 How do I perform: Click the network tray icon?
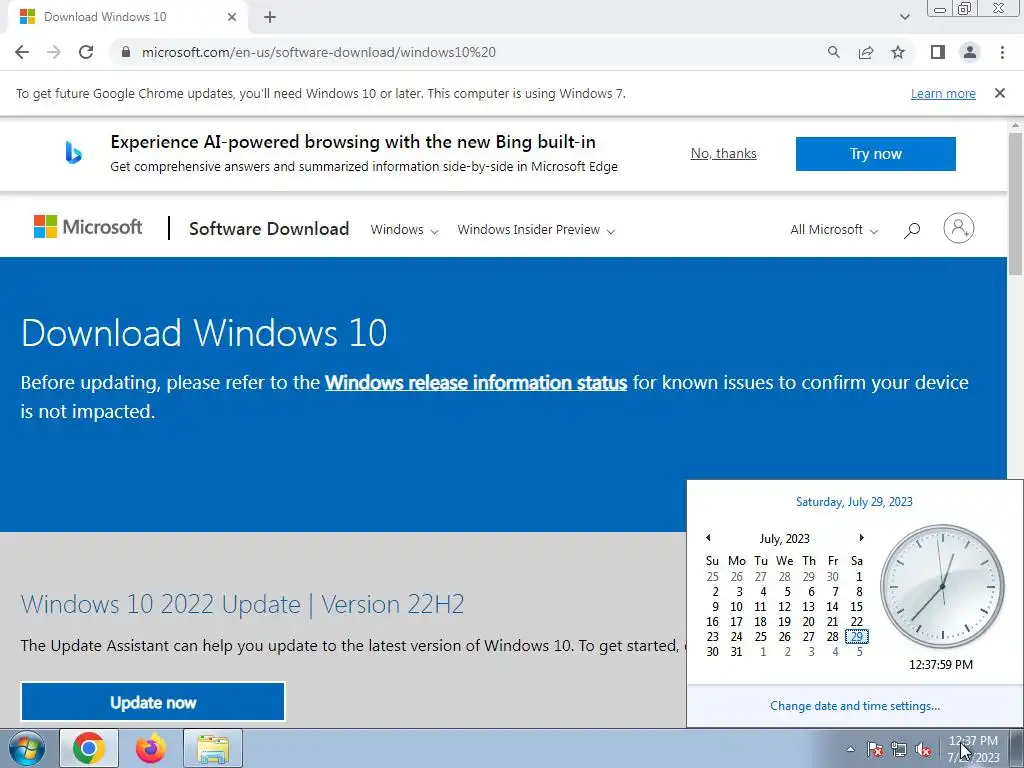[899, 749]
